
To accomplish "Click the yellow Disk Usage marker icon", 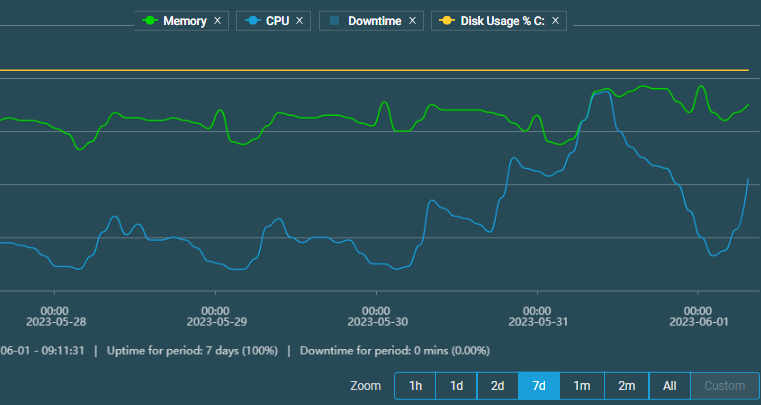I will click(x=446, y=20).
